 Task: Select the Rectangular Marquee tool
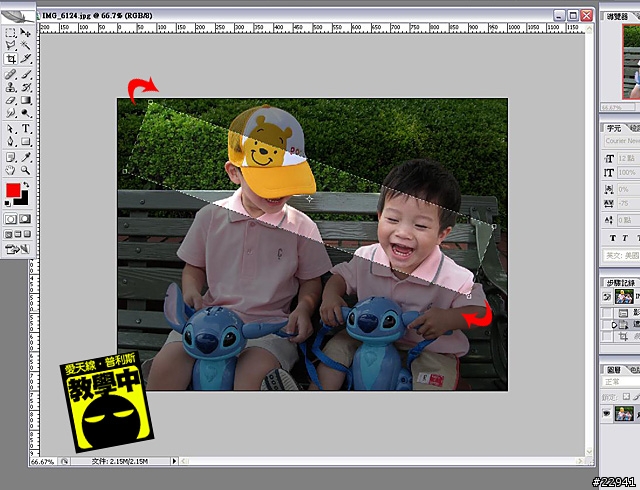pos(11,33)
